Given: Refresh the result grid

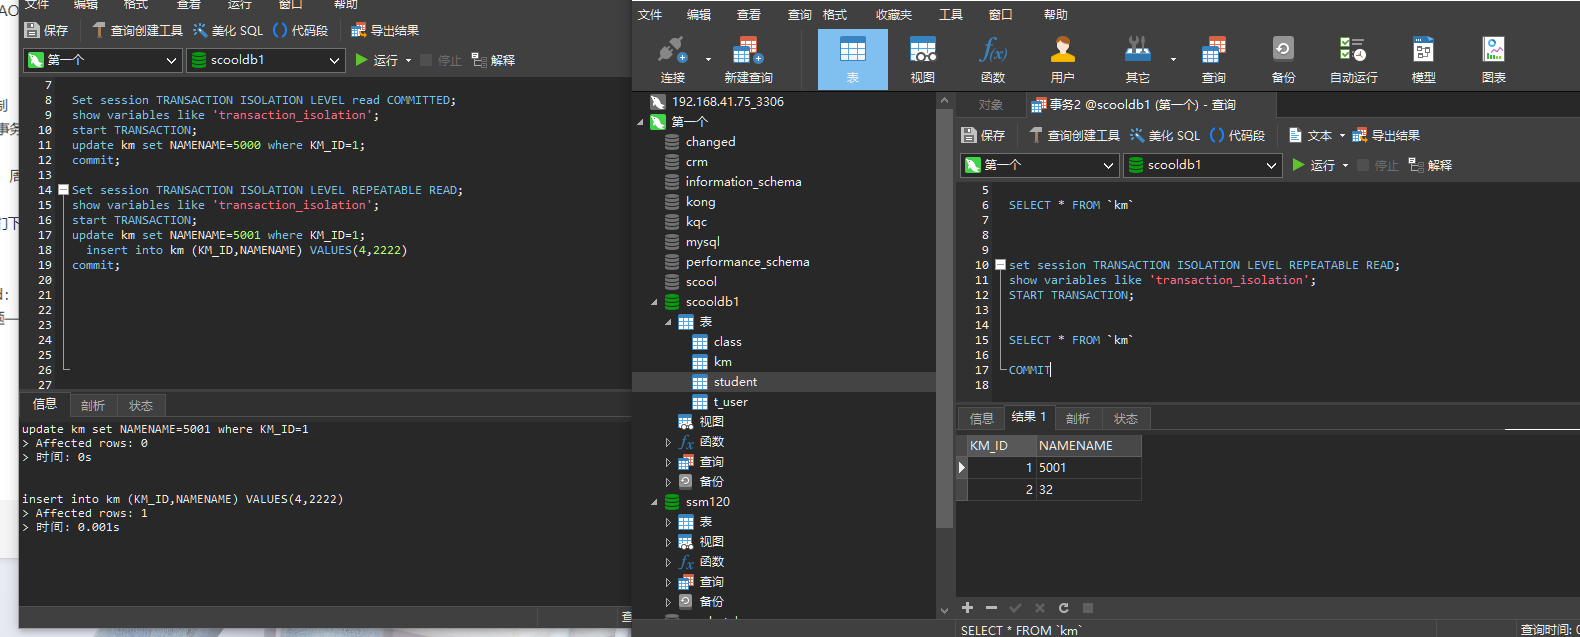Looking at the screenshot, I should pos(1064,608).
